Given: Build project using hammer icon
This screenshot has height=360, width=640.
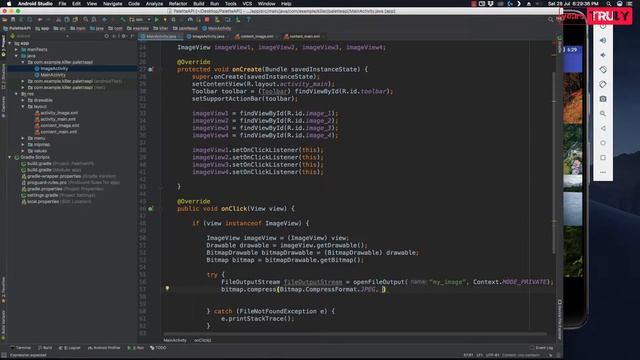Looking at the screenshot, I should click(x=123, y=20).
